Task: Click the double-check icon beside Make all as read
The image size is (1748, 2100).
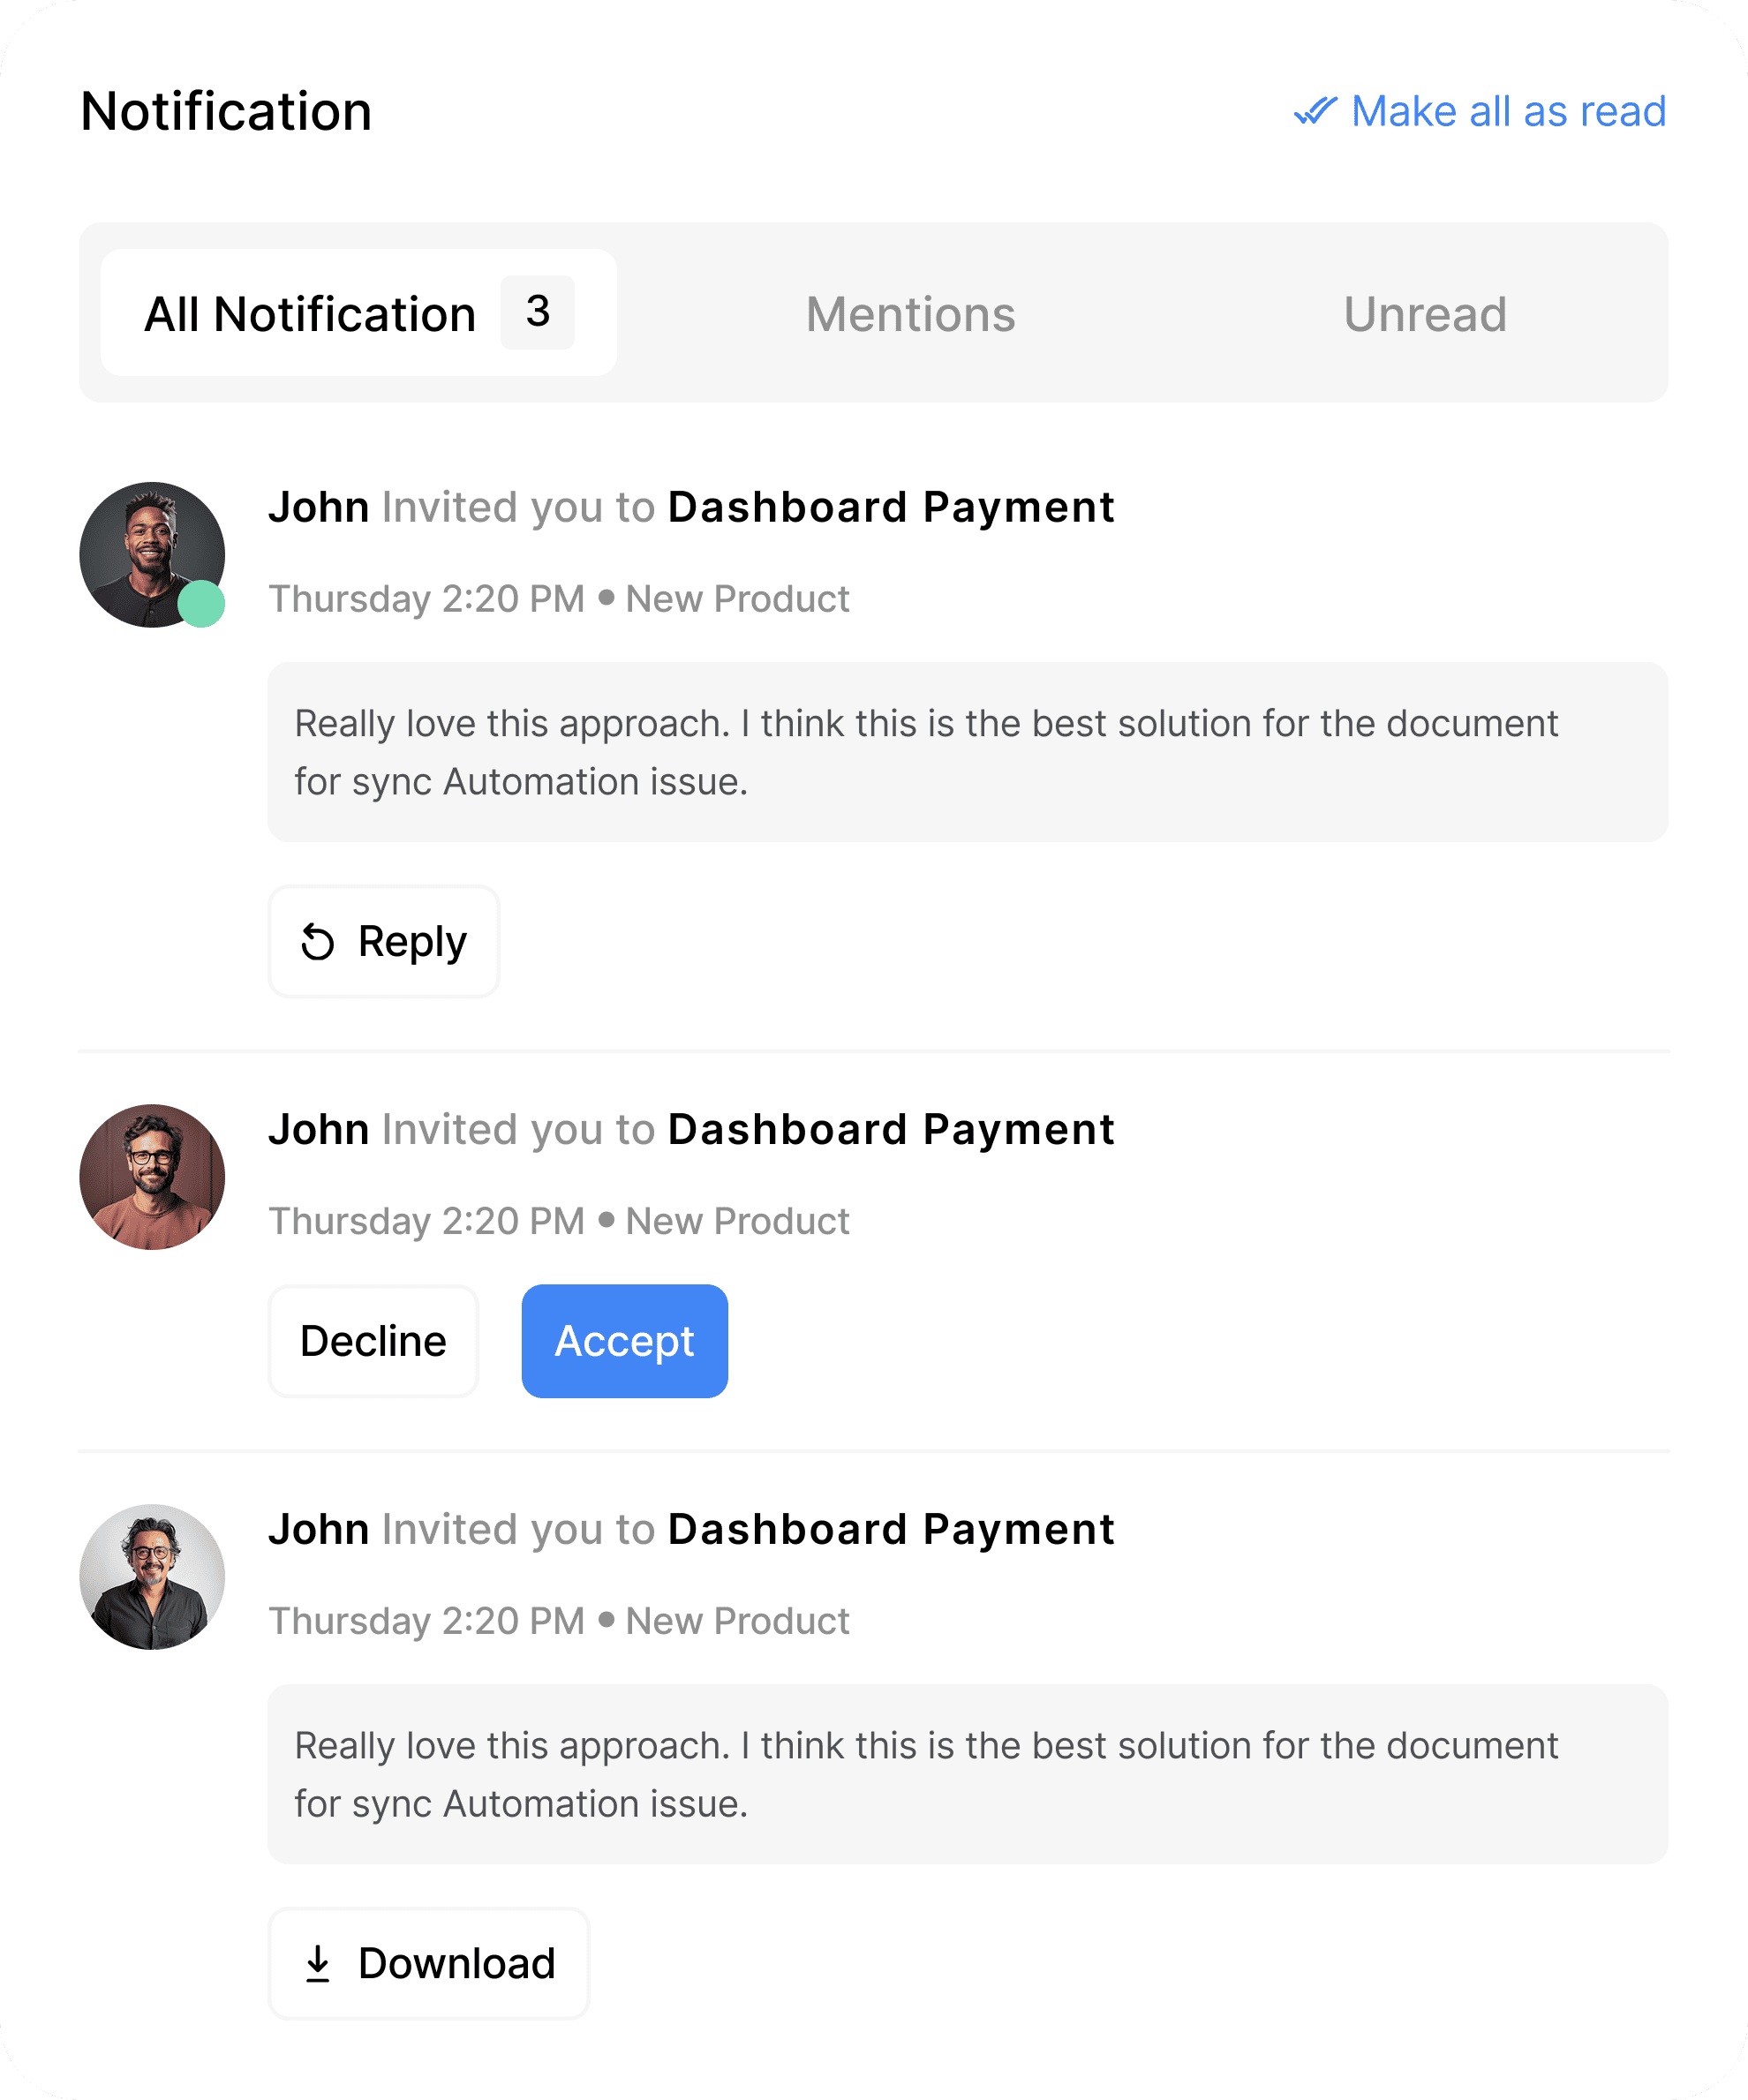Action: (1315, 111)
